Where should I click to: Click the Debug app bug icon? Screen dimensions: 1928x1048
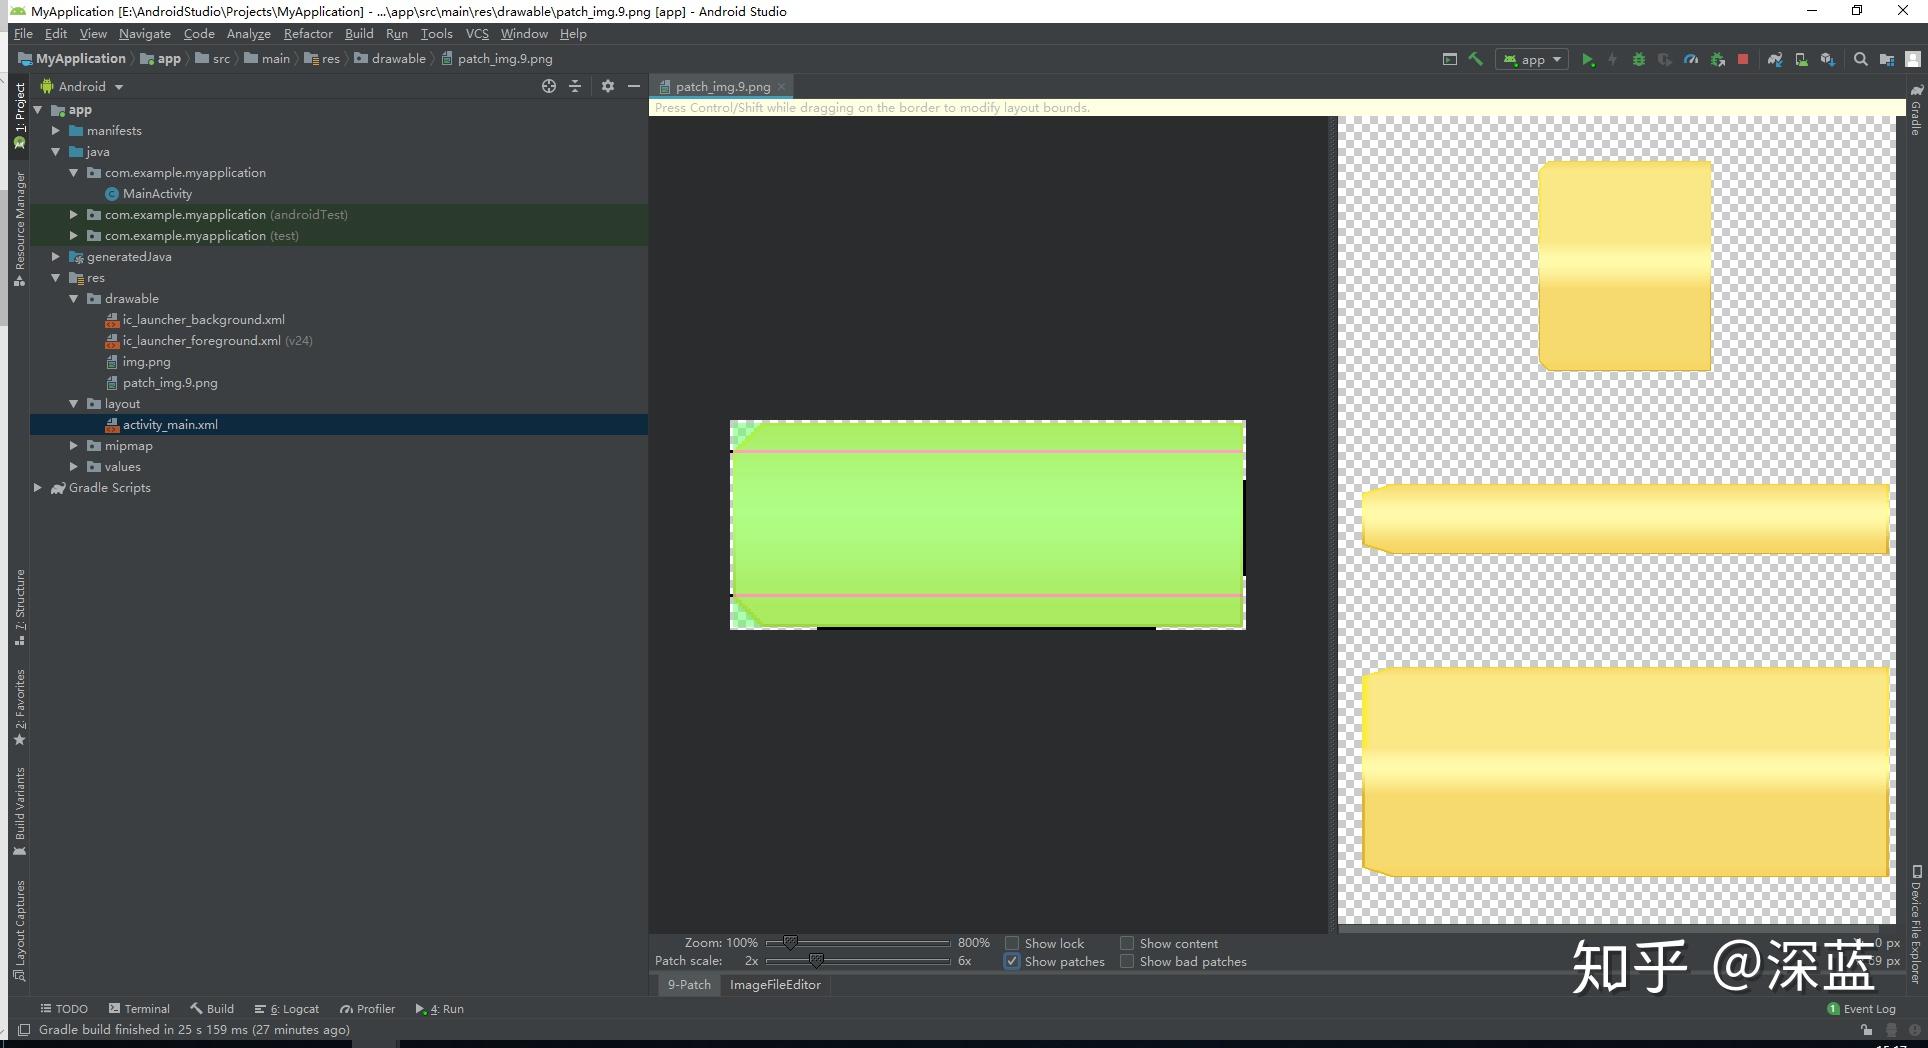[x=1638, y=60]
